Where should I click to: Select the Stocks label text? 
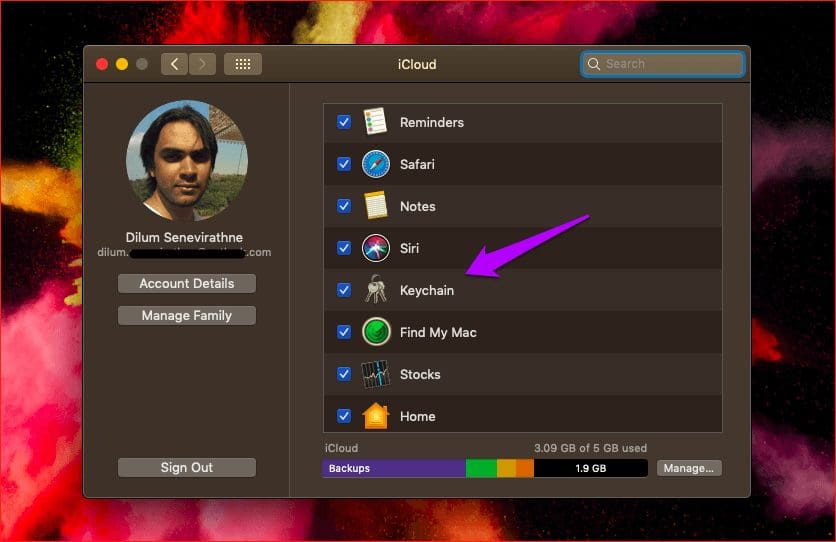coord(420,374)
